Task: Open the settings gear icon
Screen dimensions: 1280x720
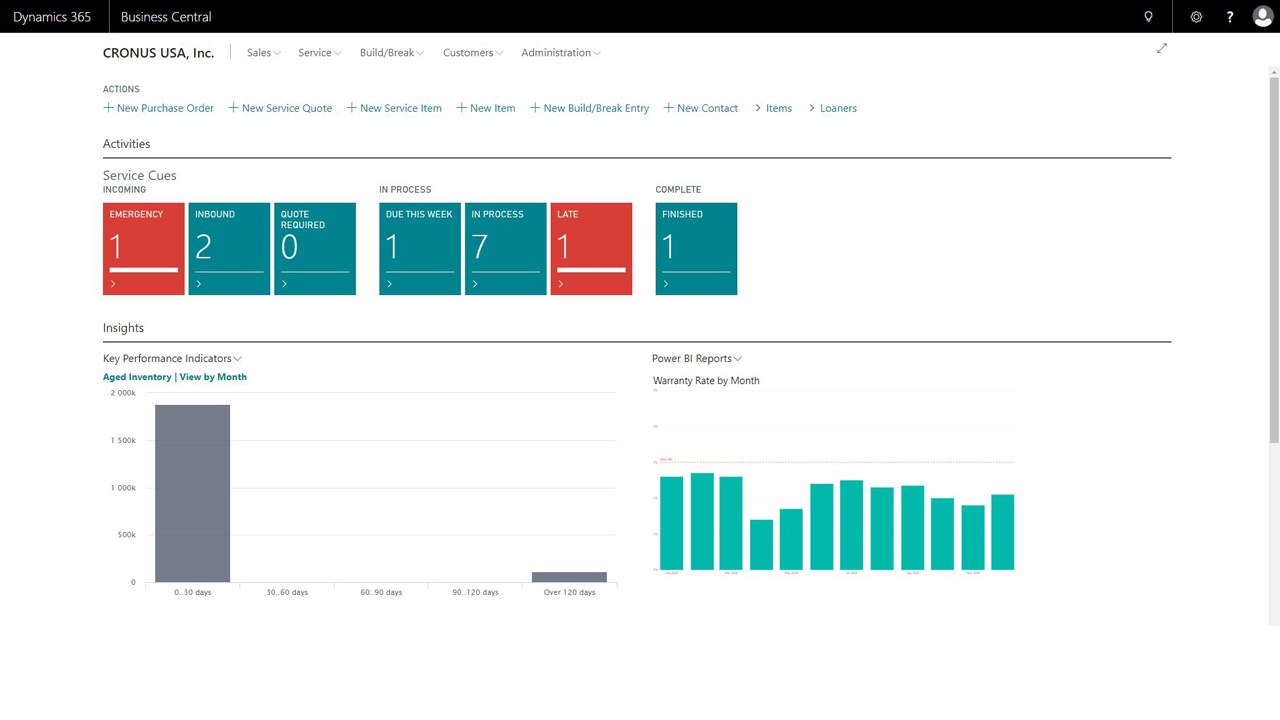Action: pyautogui.click(x=1196, y=17)
